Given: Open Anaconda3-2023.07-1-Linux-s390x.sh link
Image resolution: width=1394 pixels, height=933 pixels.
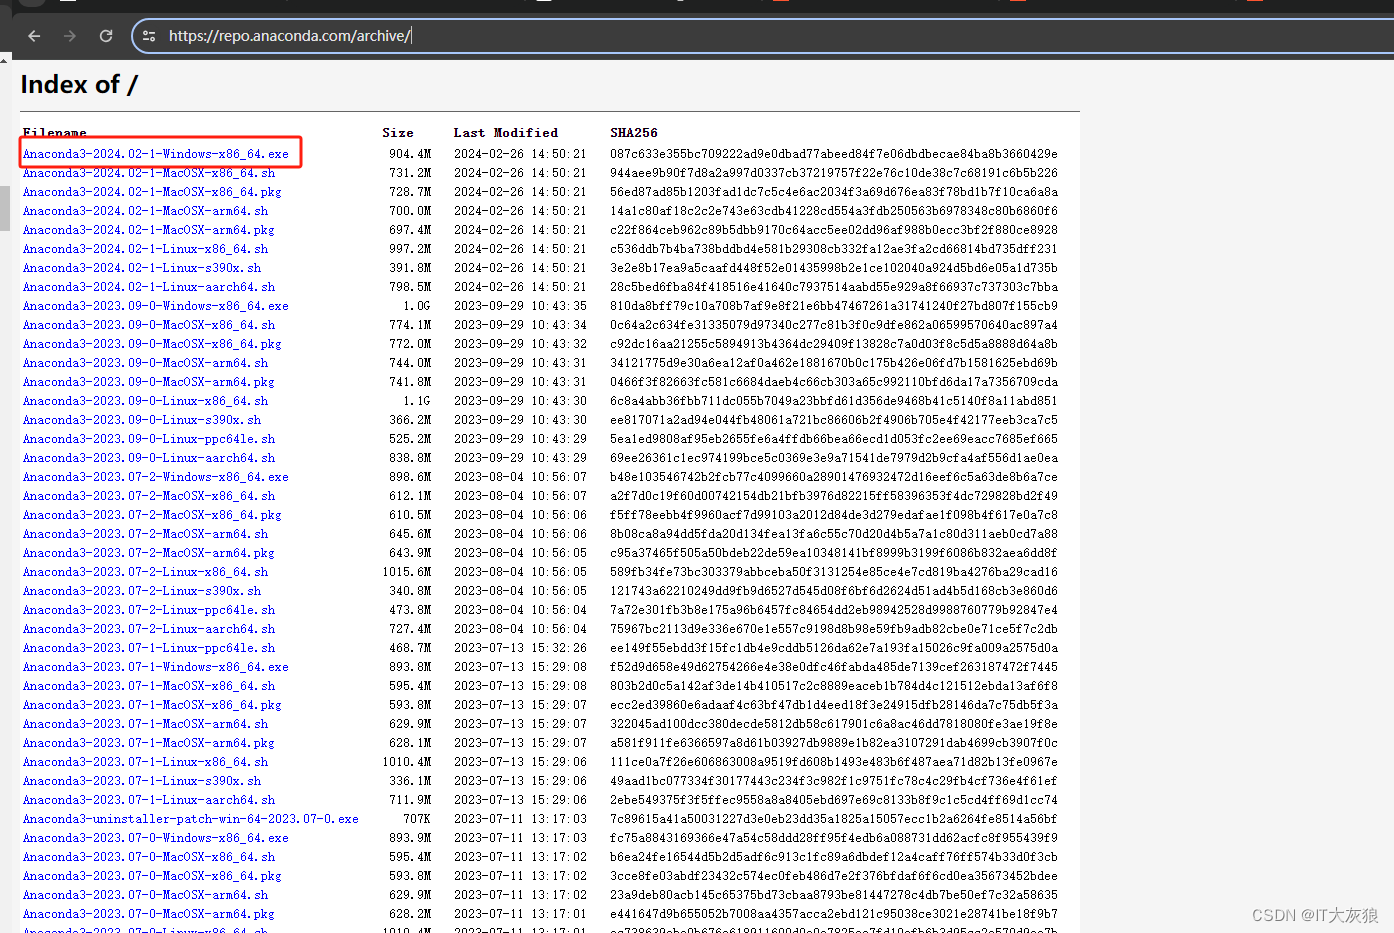Looking at the screenshot, I should [x=142, y=781].
